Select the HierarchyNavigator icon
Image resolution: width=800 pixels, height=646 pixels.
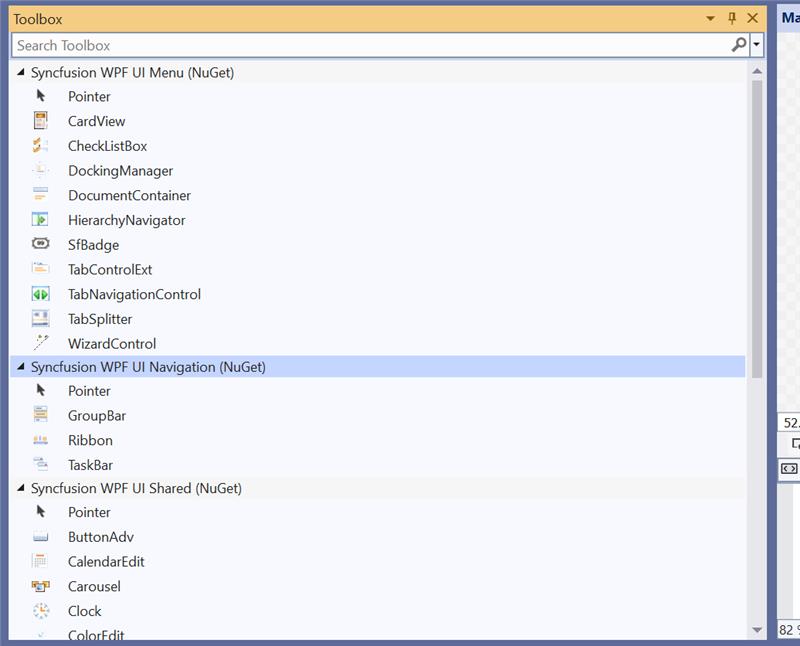(41, 220)
